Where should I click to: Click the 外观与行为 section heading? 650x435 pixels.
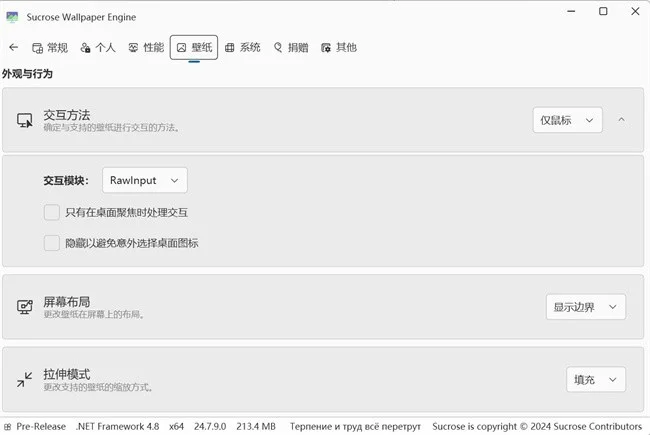(27, 74)
